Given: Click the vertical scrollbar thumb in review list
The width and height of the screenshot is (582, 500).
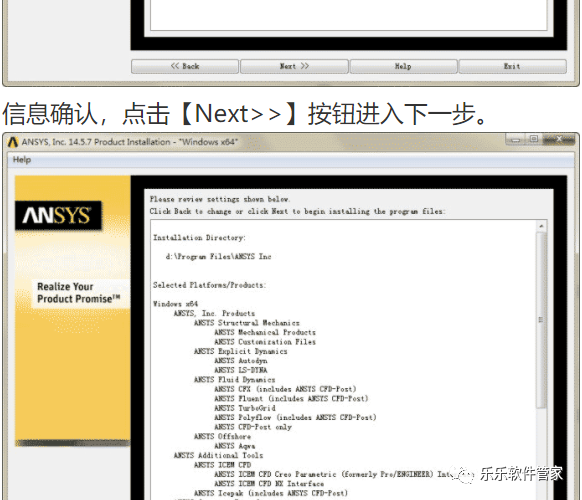Looking at the screenshot, I should tap(541, 320).
